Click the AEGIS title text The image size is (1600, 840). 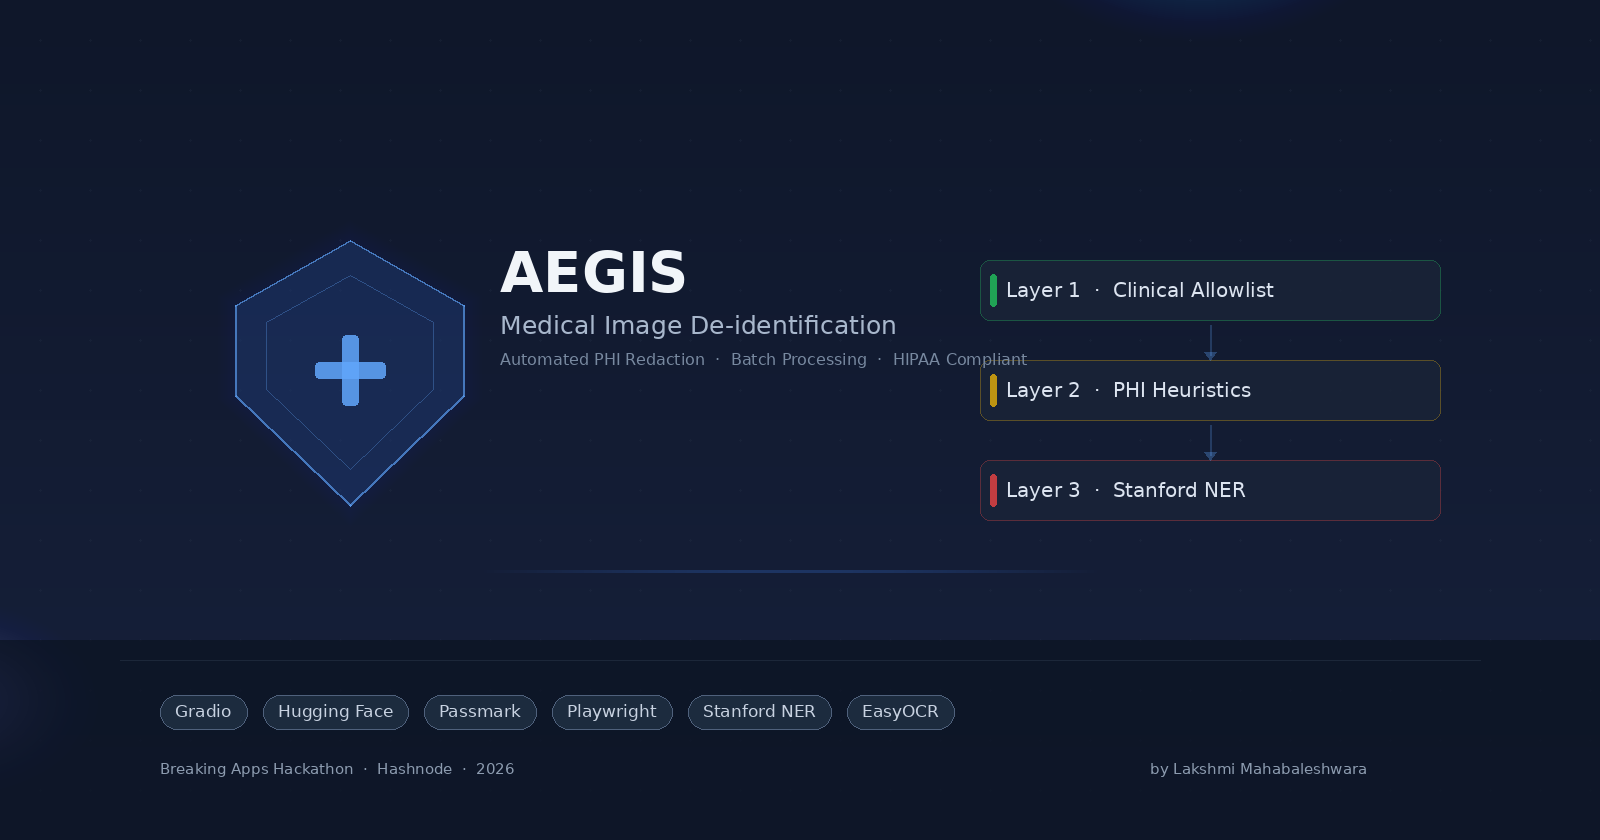pos(593,273)
